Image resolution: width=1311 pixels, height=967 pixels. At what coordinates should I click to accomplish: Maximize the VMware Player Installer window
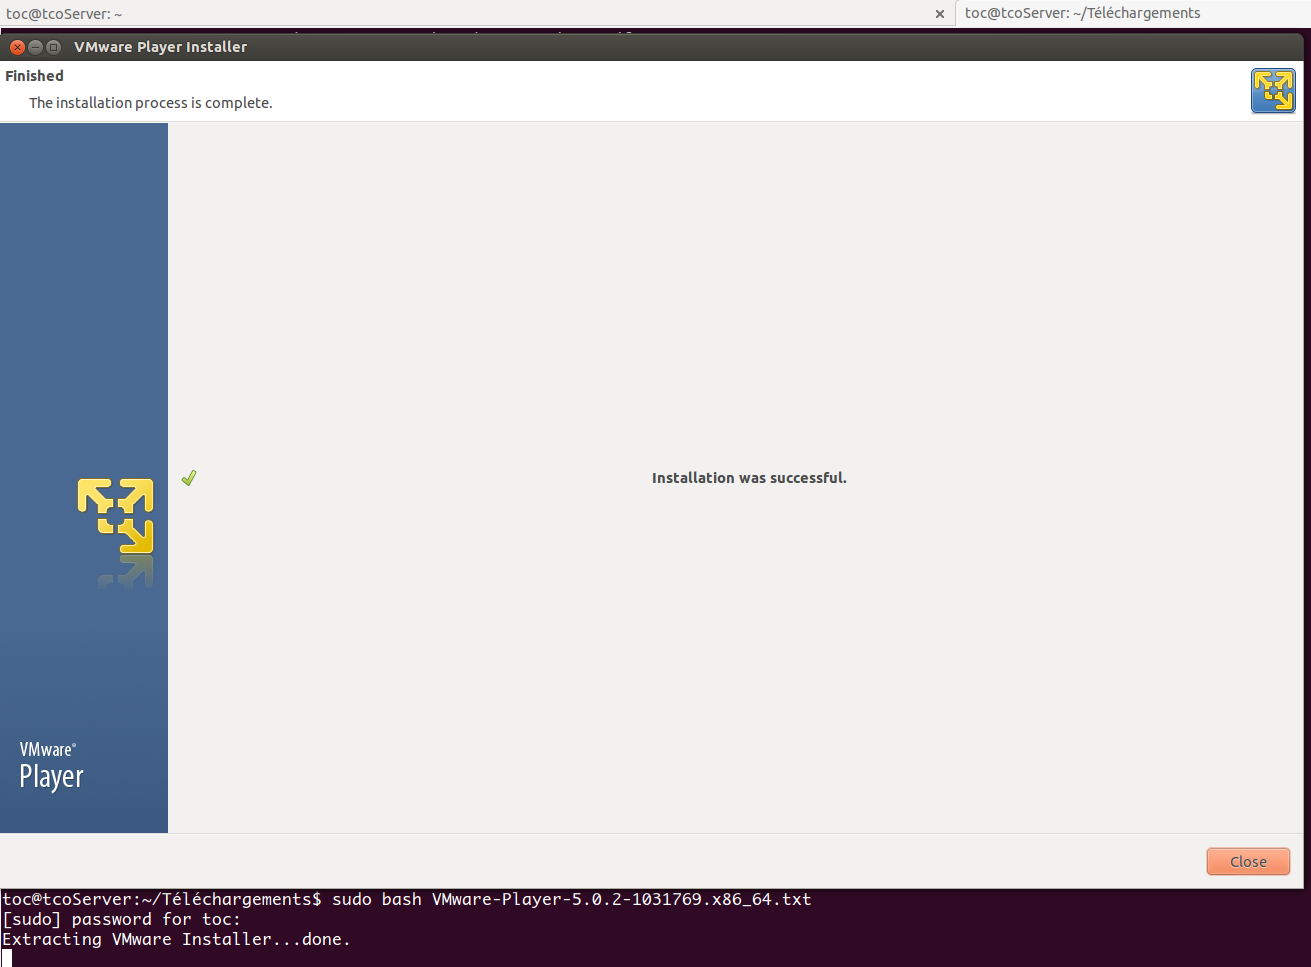54,47
